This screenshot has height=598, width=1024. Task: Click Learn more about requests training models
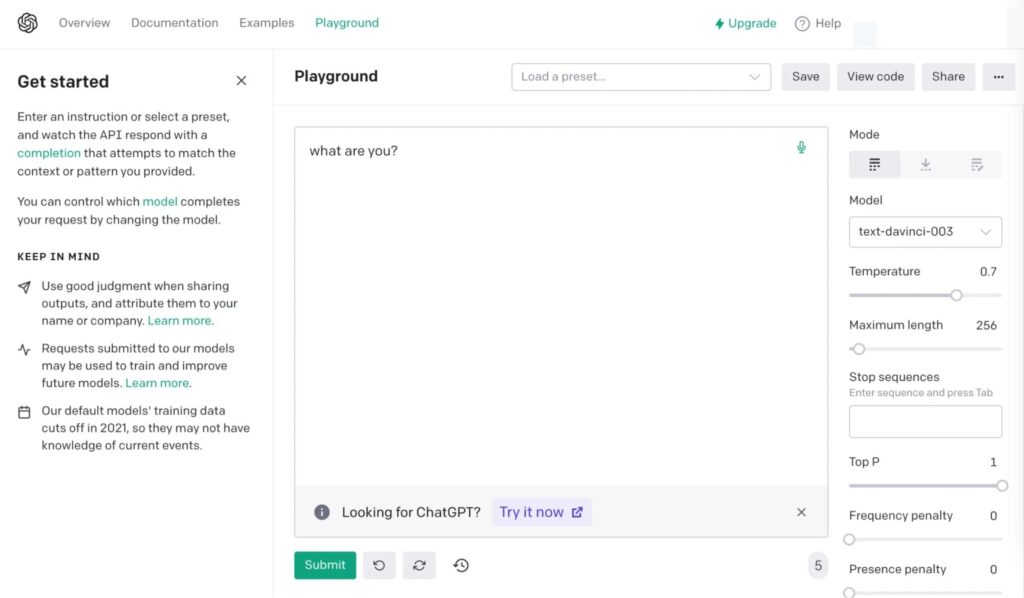157,383
